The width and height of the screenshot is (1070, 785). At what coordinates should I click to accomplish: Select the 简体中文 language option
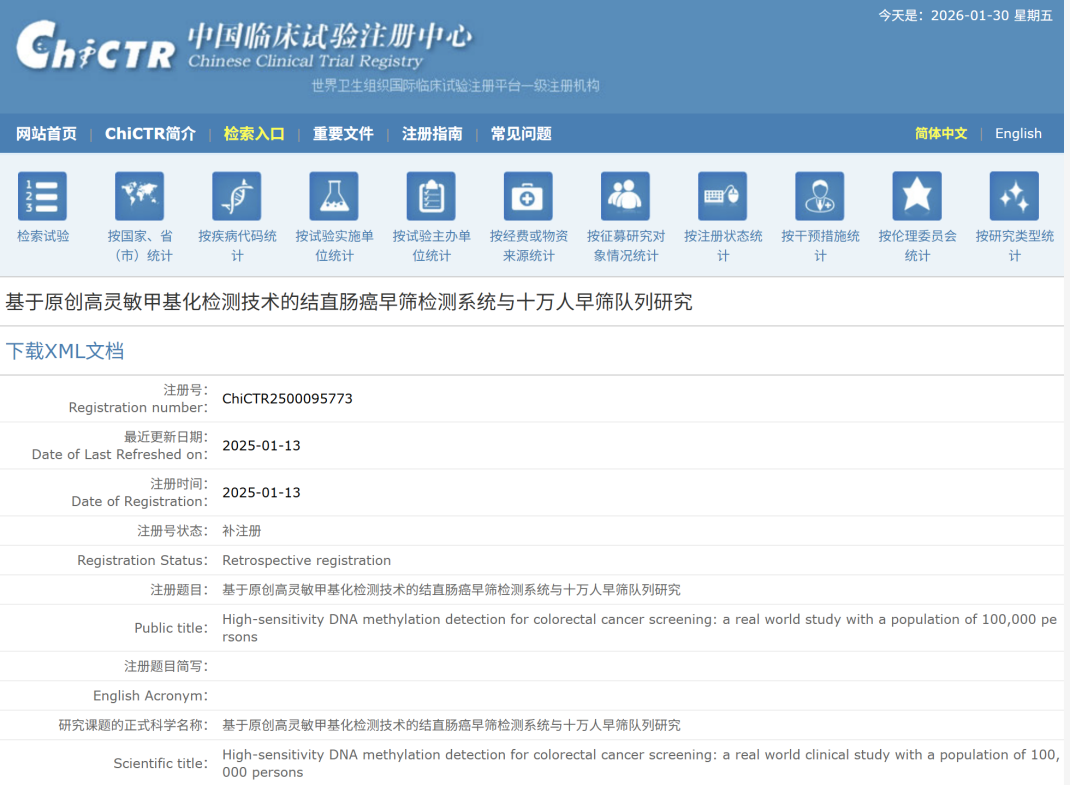click(941, 134)
